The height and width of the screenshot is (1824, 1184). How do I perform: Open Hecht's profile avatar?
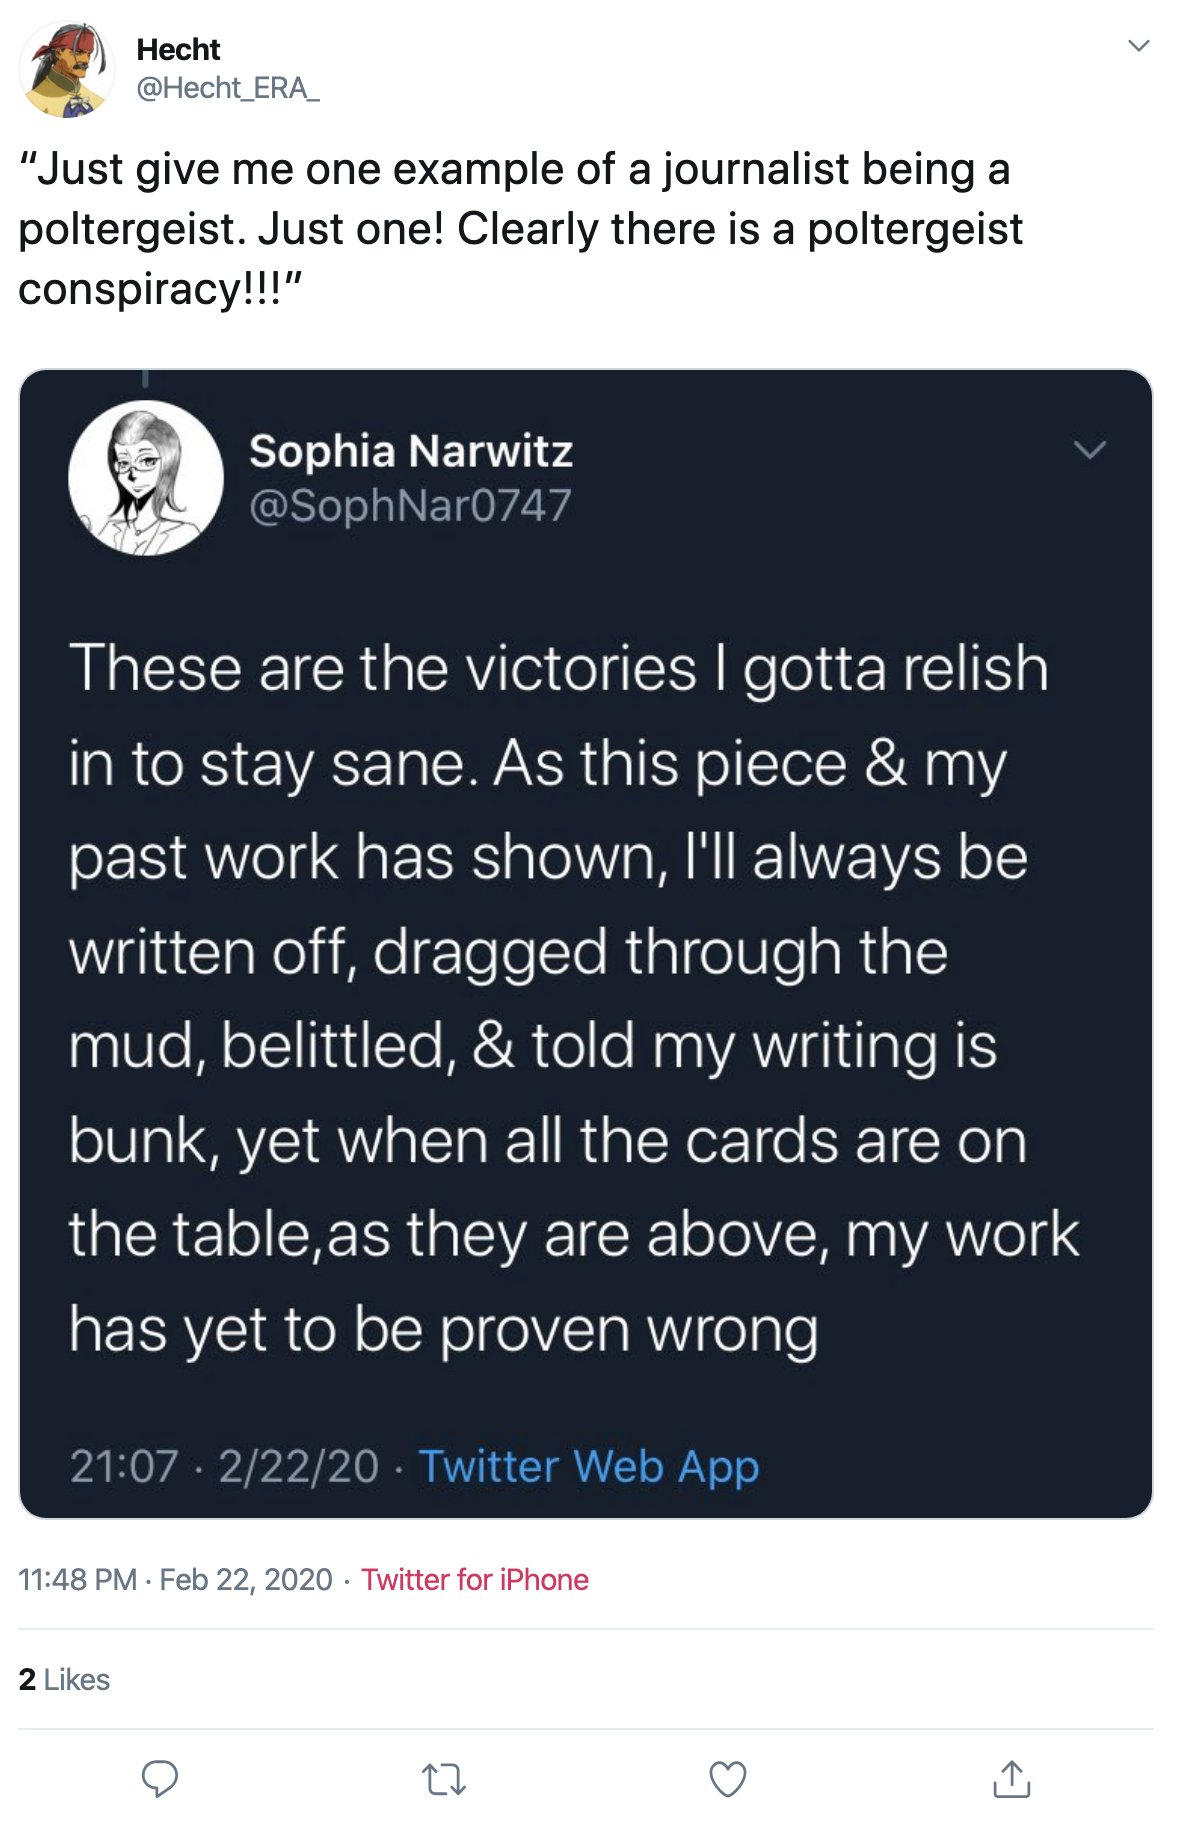[x=67, y=69]
